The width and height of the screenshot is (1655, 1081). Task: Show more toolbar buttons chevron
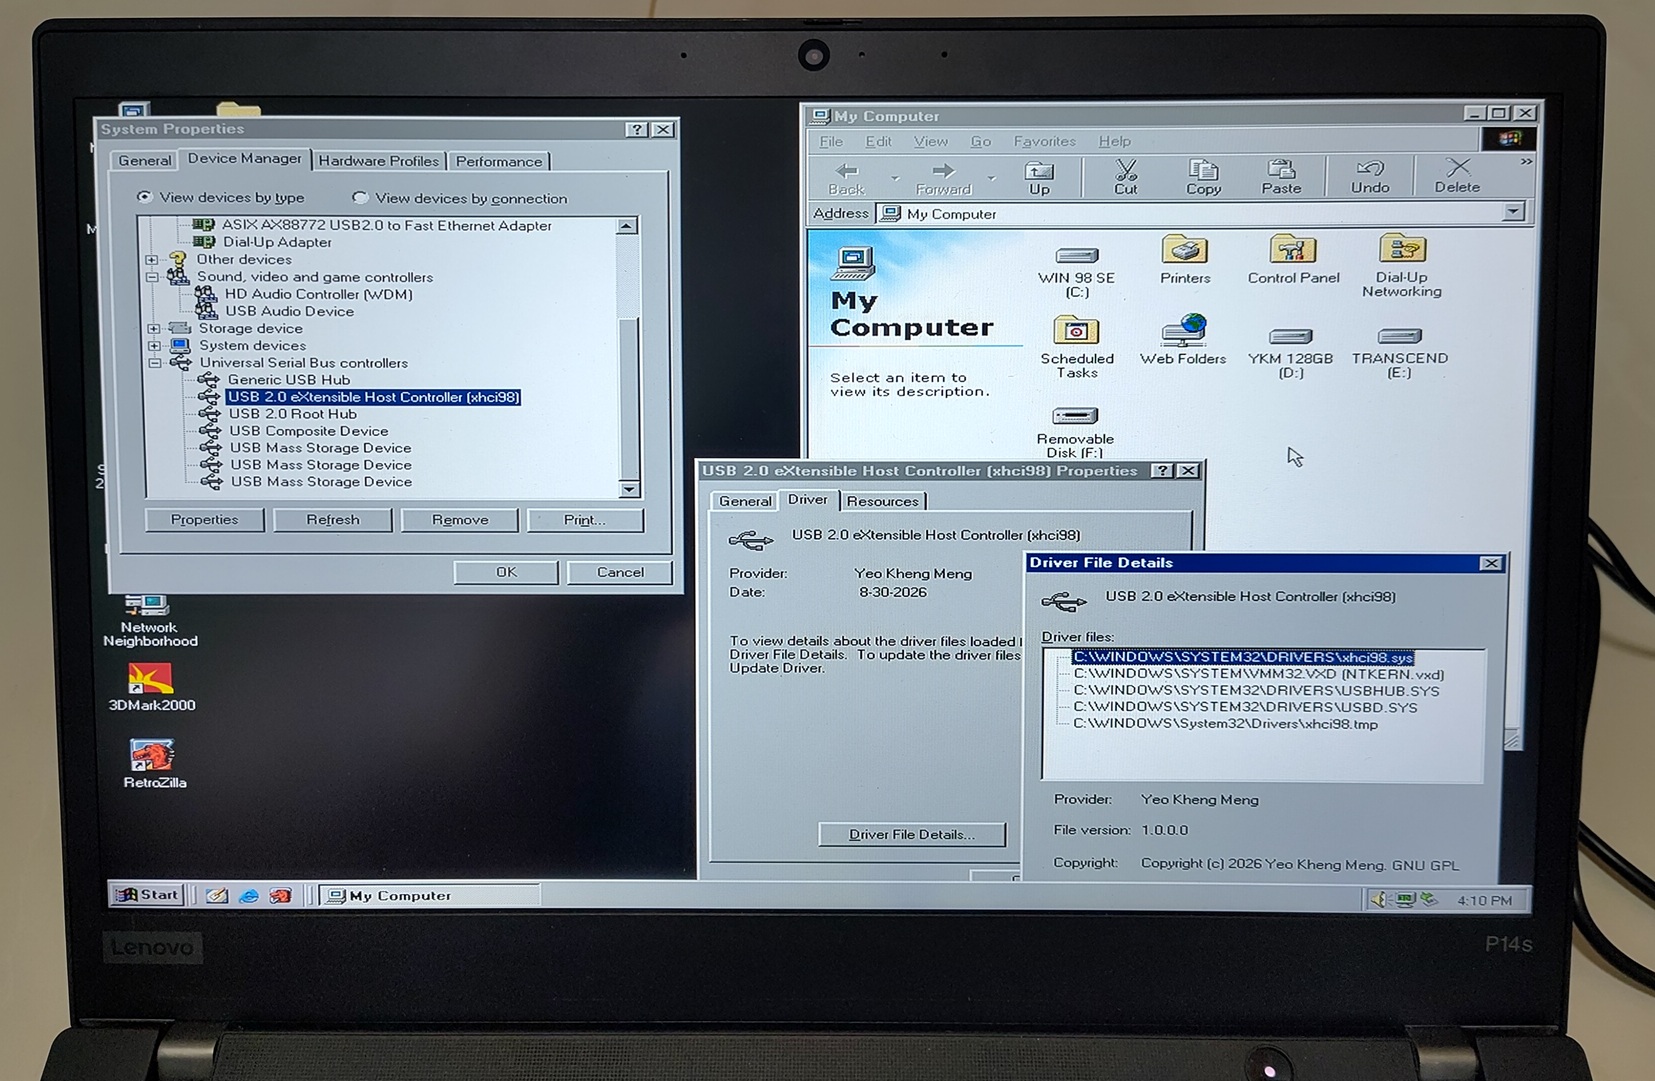(x=1526, y=162)
